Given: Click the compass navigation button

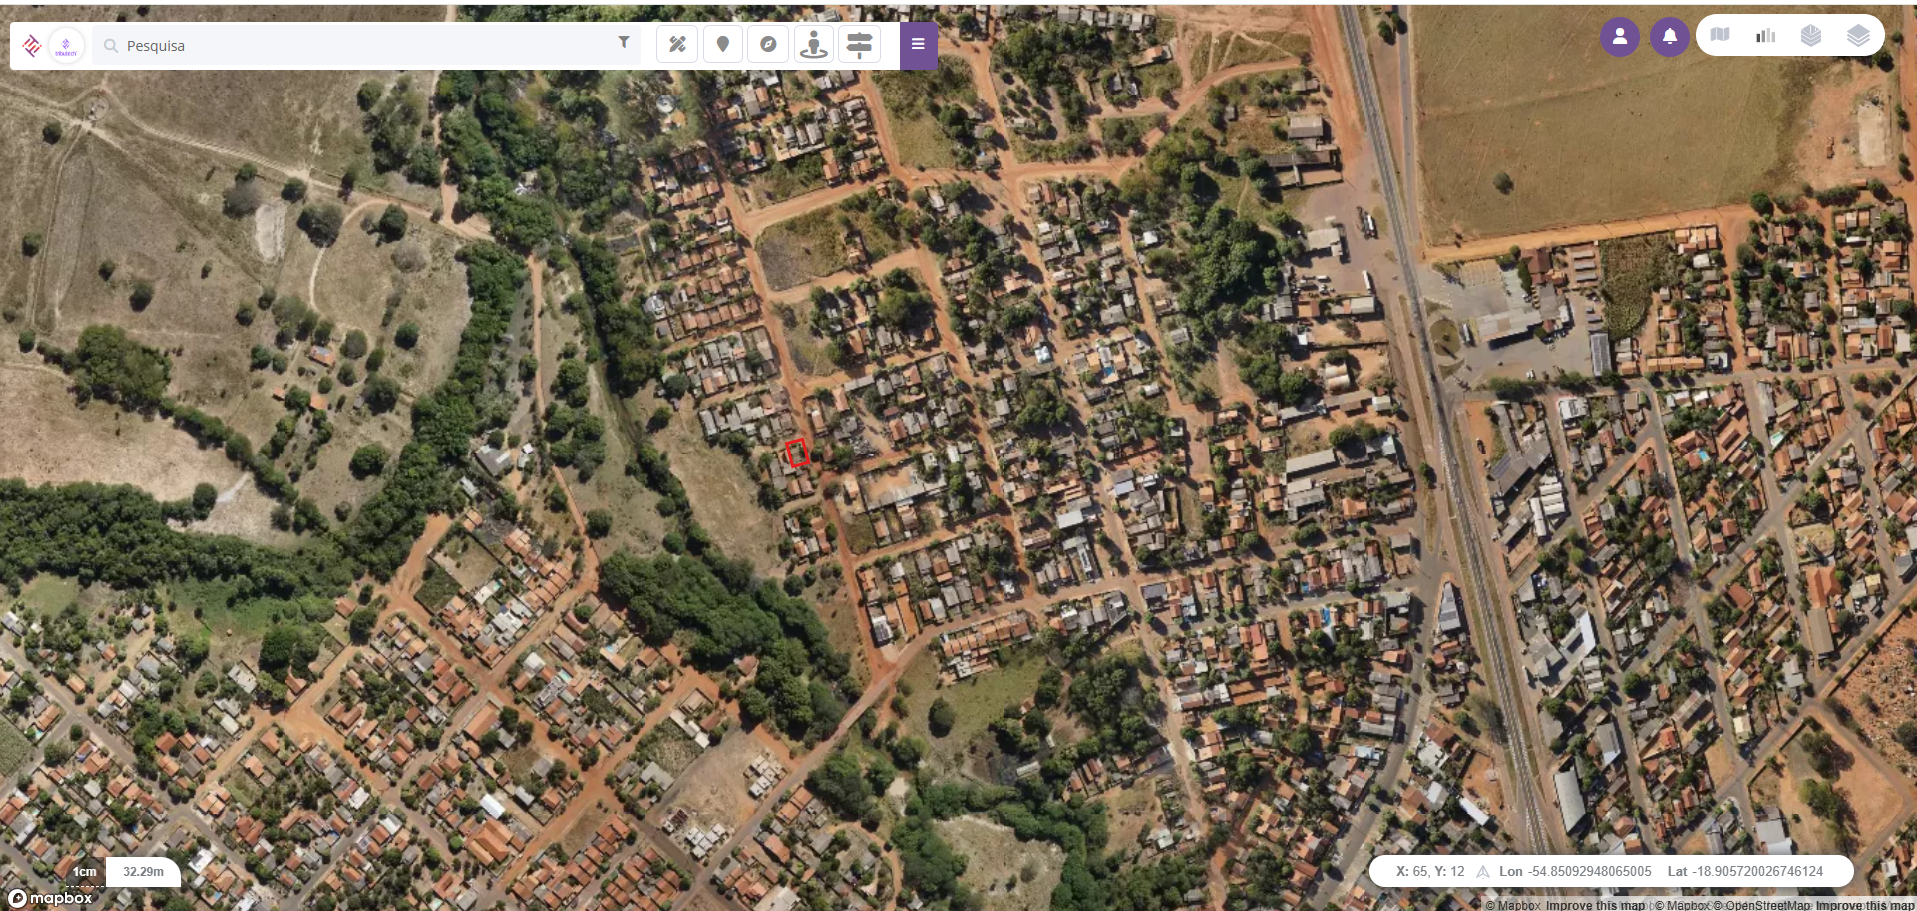Looking at the screenshot, I should (x=768, y=44).
